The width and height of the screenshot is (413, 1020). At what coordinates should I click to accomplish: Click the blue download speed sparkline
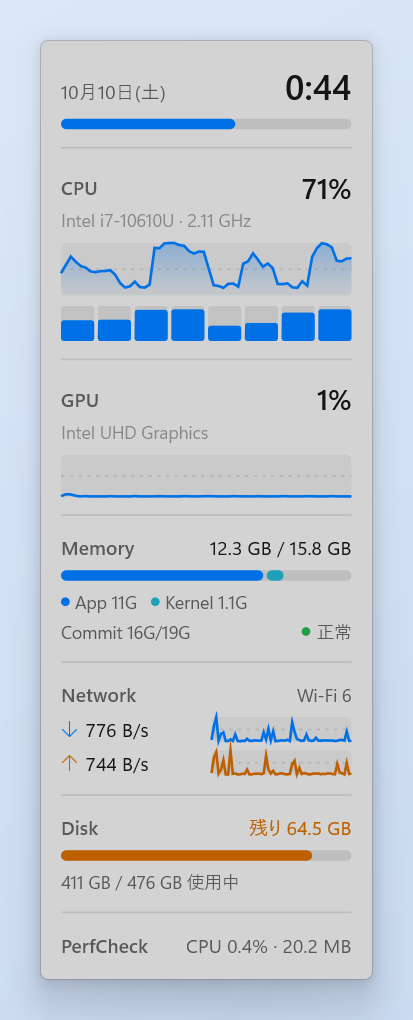(281, 729)
